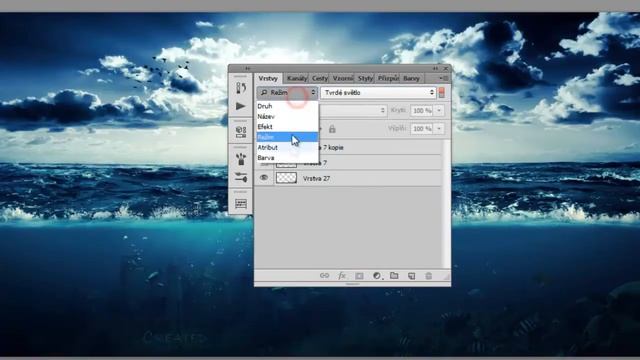Switch to the Vzorník tab
The height and width of the screenshot is (360, 640).
click(343, 78)
